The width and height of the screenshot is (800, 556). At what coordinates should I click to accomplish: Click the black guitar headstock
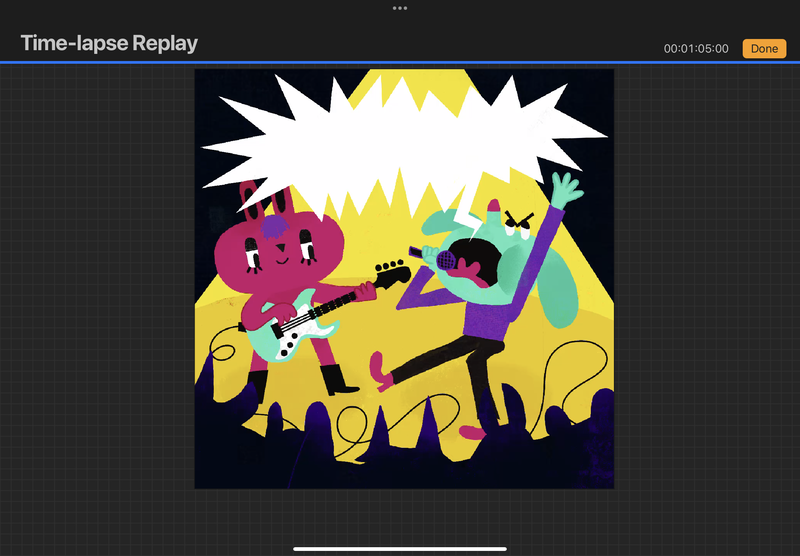393,268
